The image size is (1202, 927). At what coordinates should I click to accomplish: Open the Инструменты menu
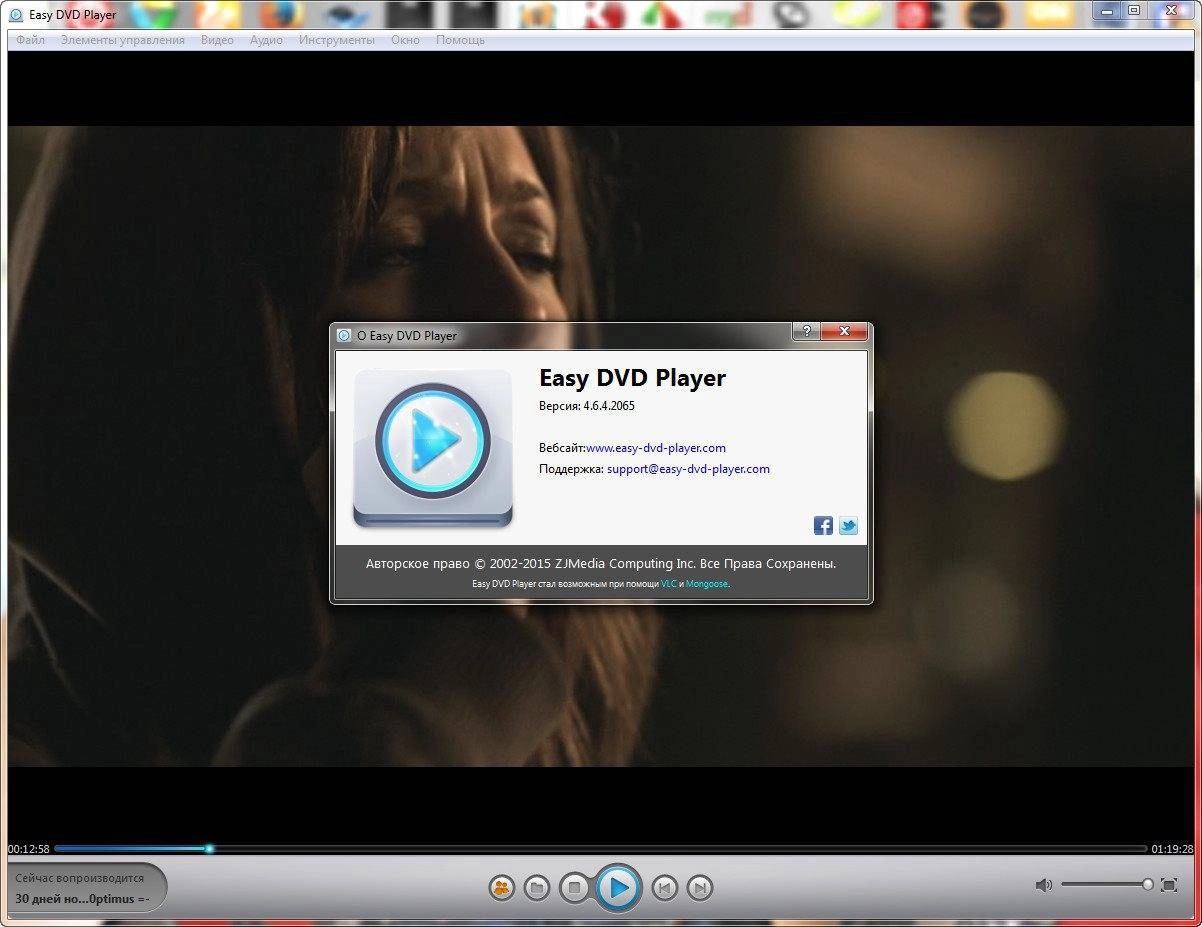(x=337, y=40)
